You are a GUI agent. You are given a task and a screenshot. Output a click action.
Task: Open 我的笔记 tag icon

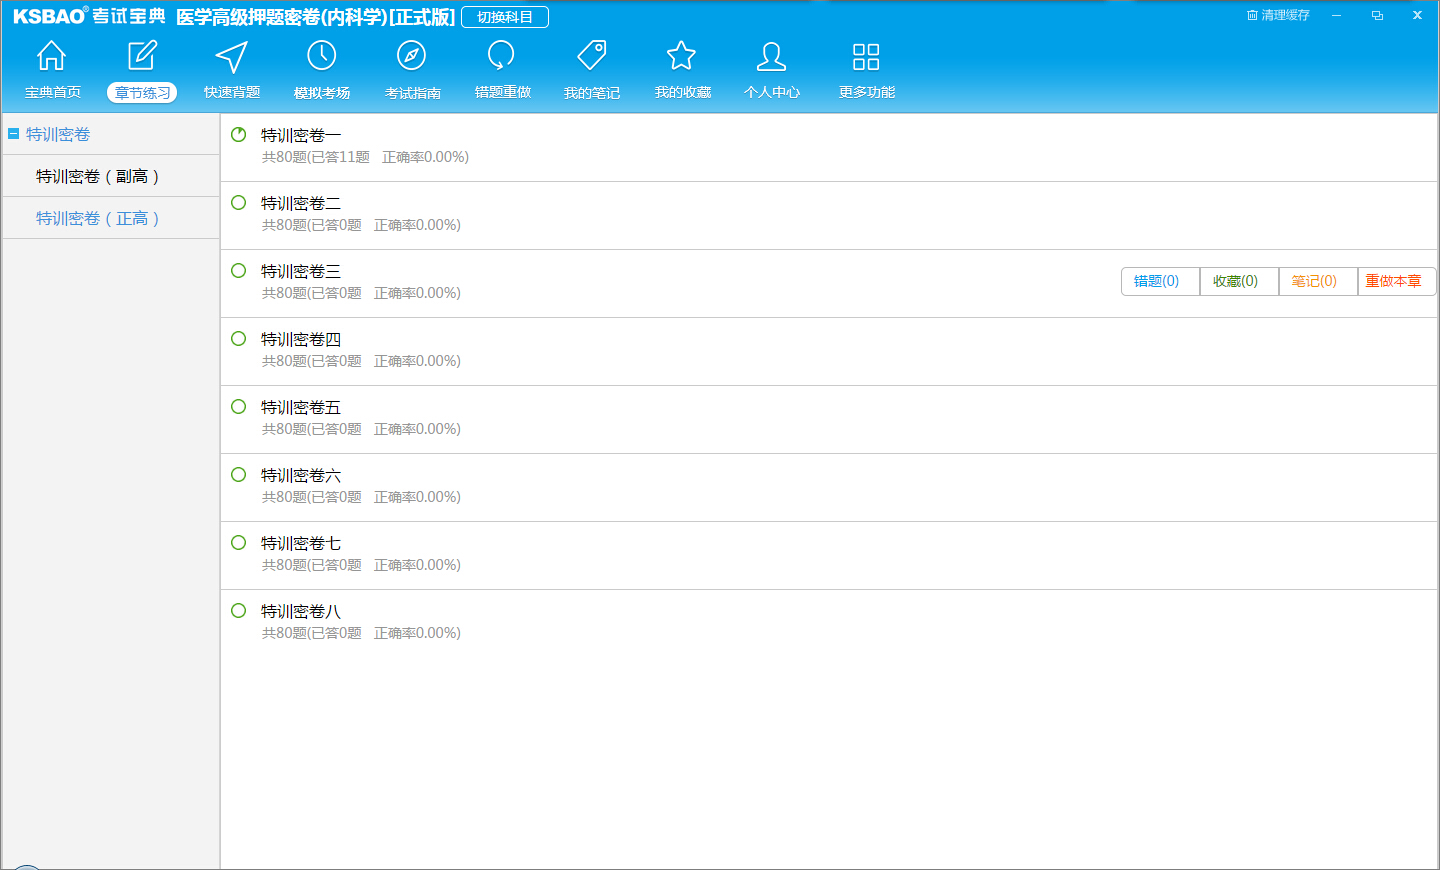592,56
